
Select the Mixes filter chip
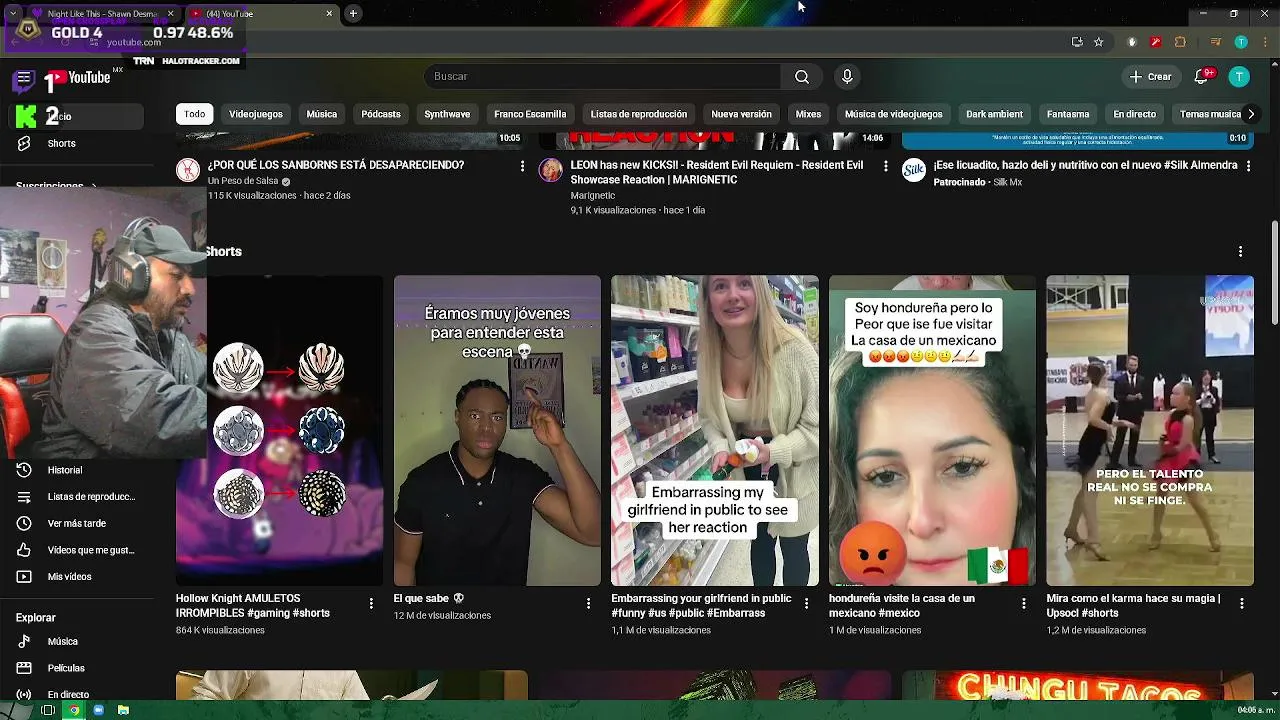coord(808,114)
